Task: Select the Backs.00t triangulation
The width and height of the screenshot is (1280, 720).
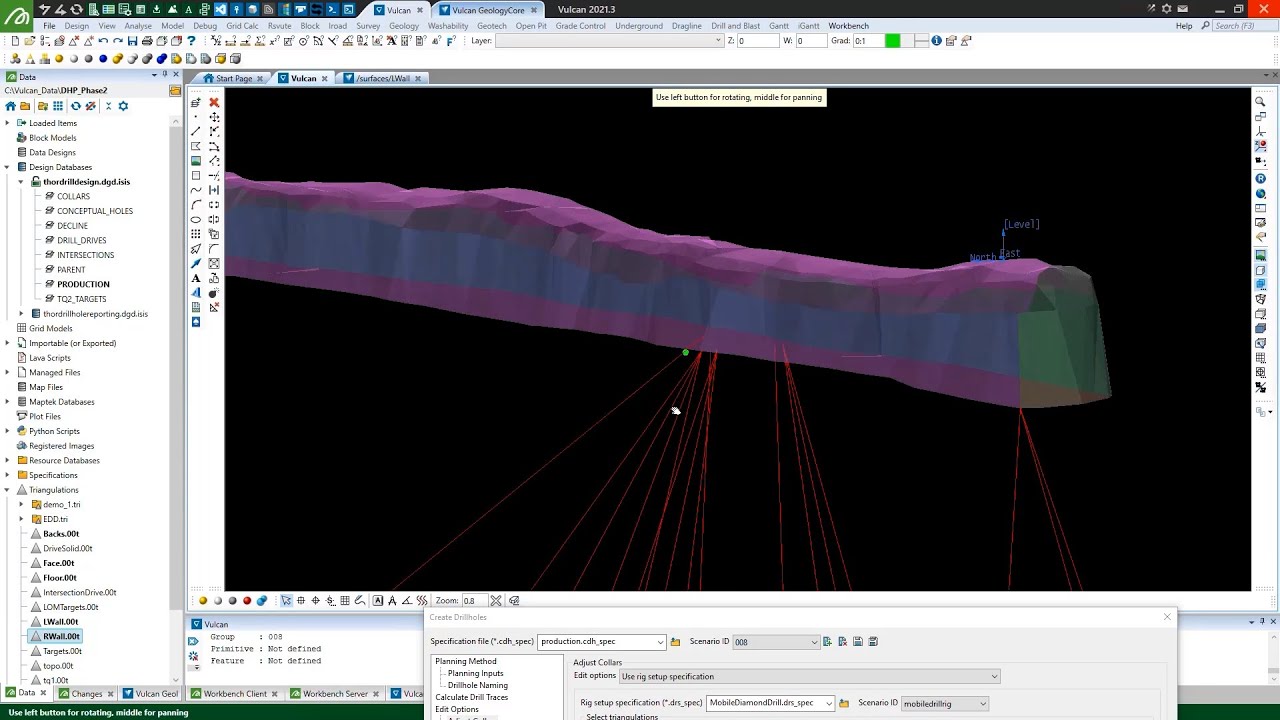Action: click(61, 534)
